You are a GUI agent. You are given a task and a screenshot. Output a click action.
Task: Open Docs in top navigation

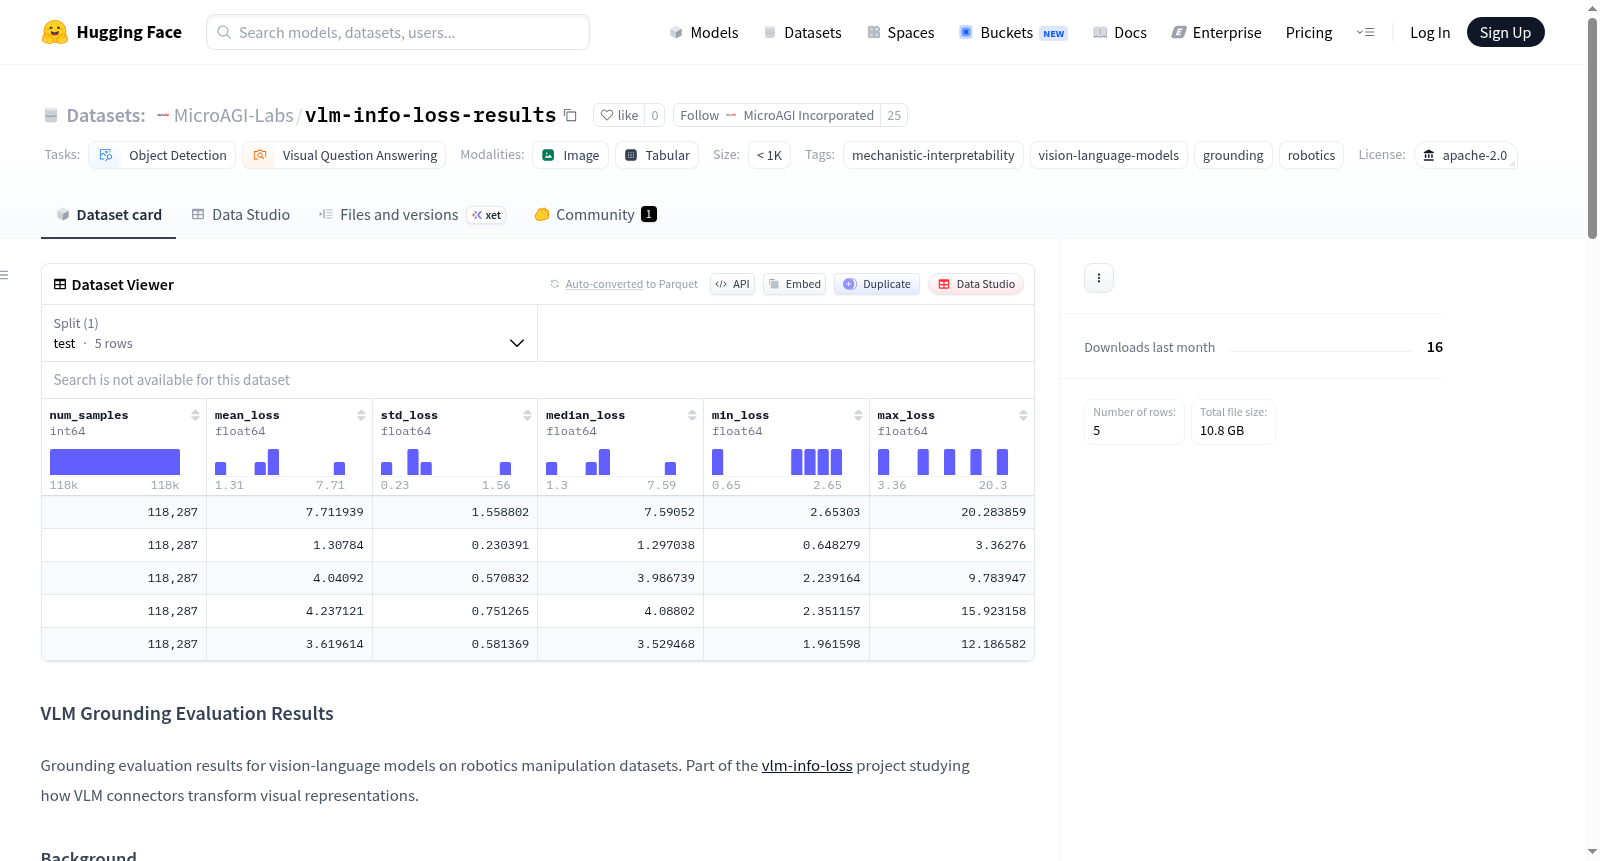[1119, 32]
